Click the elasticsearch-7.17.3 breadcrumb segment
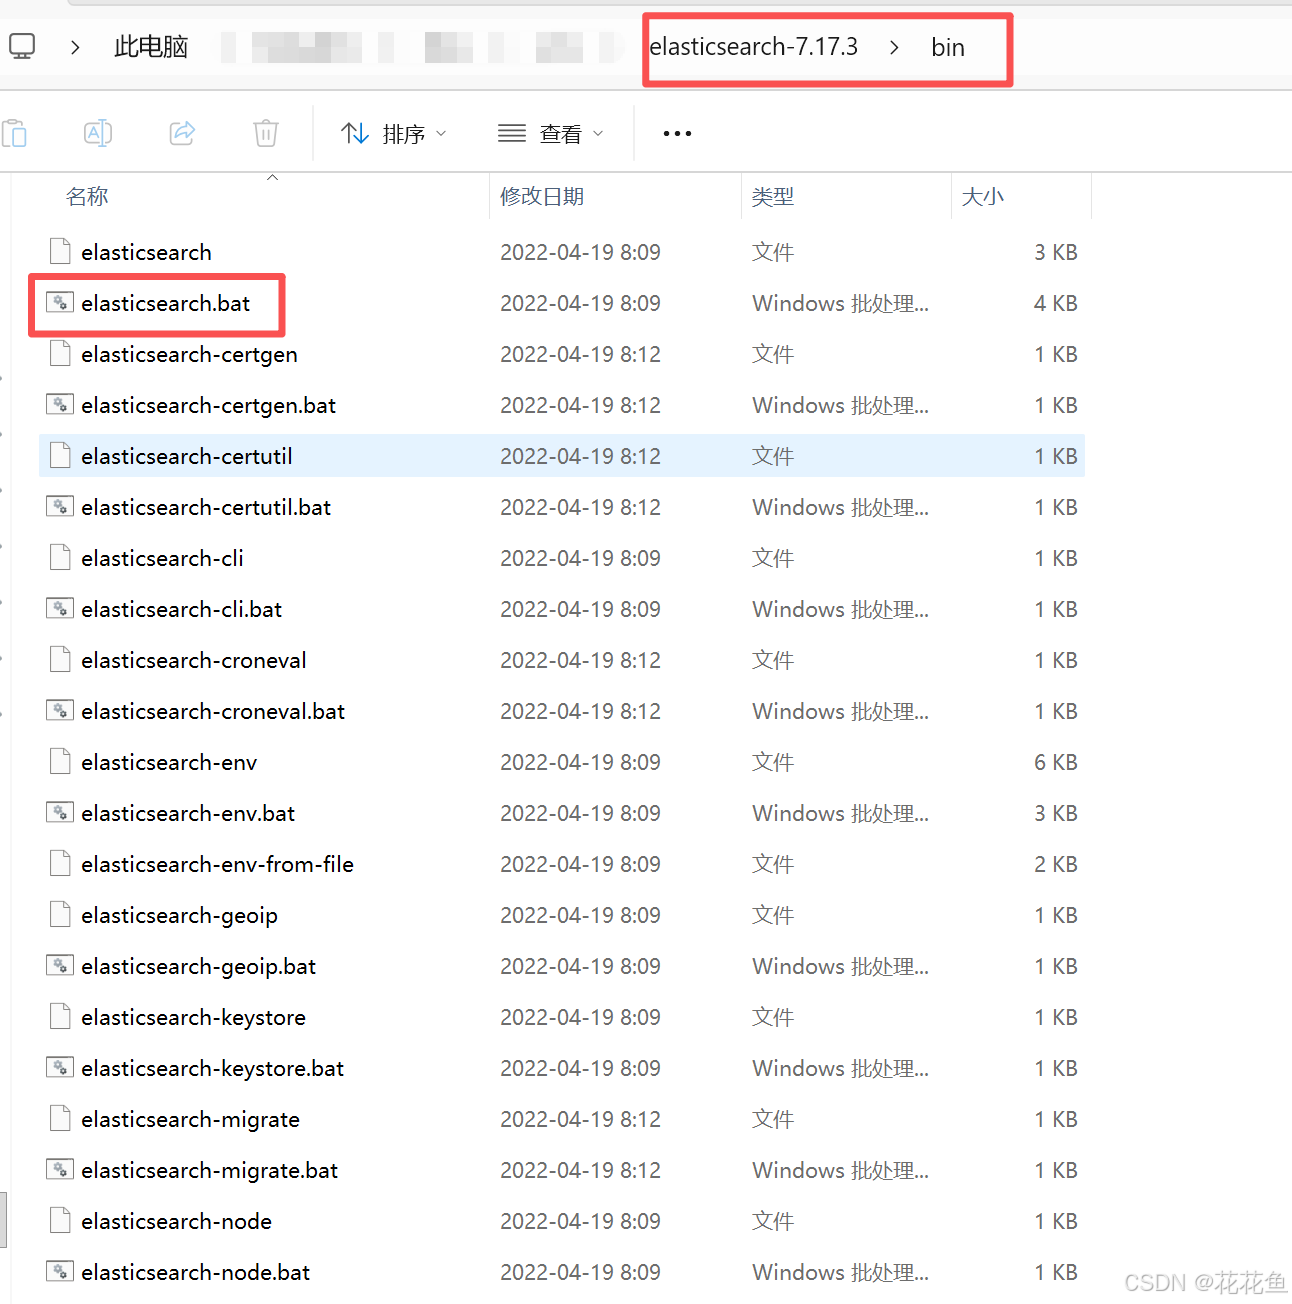 click(754, 47)
